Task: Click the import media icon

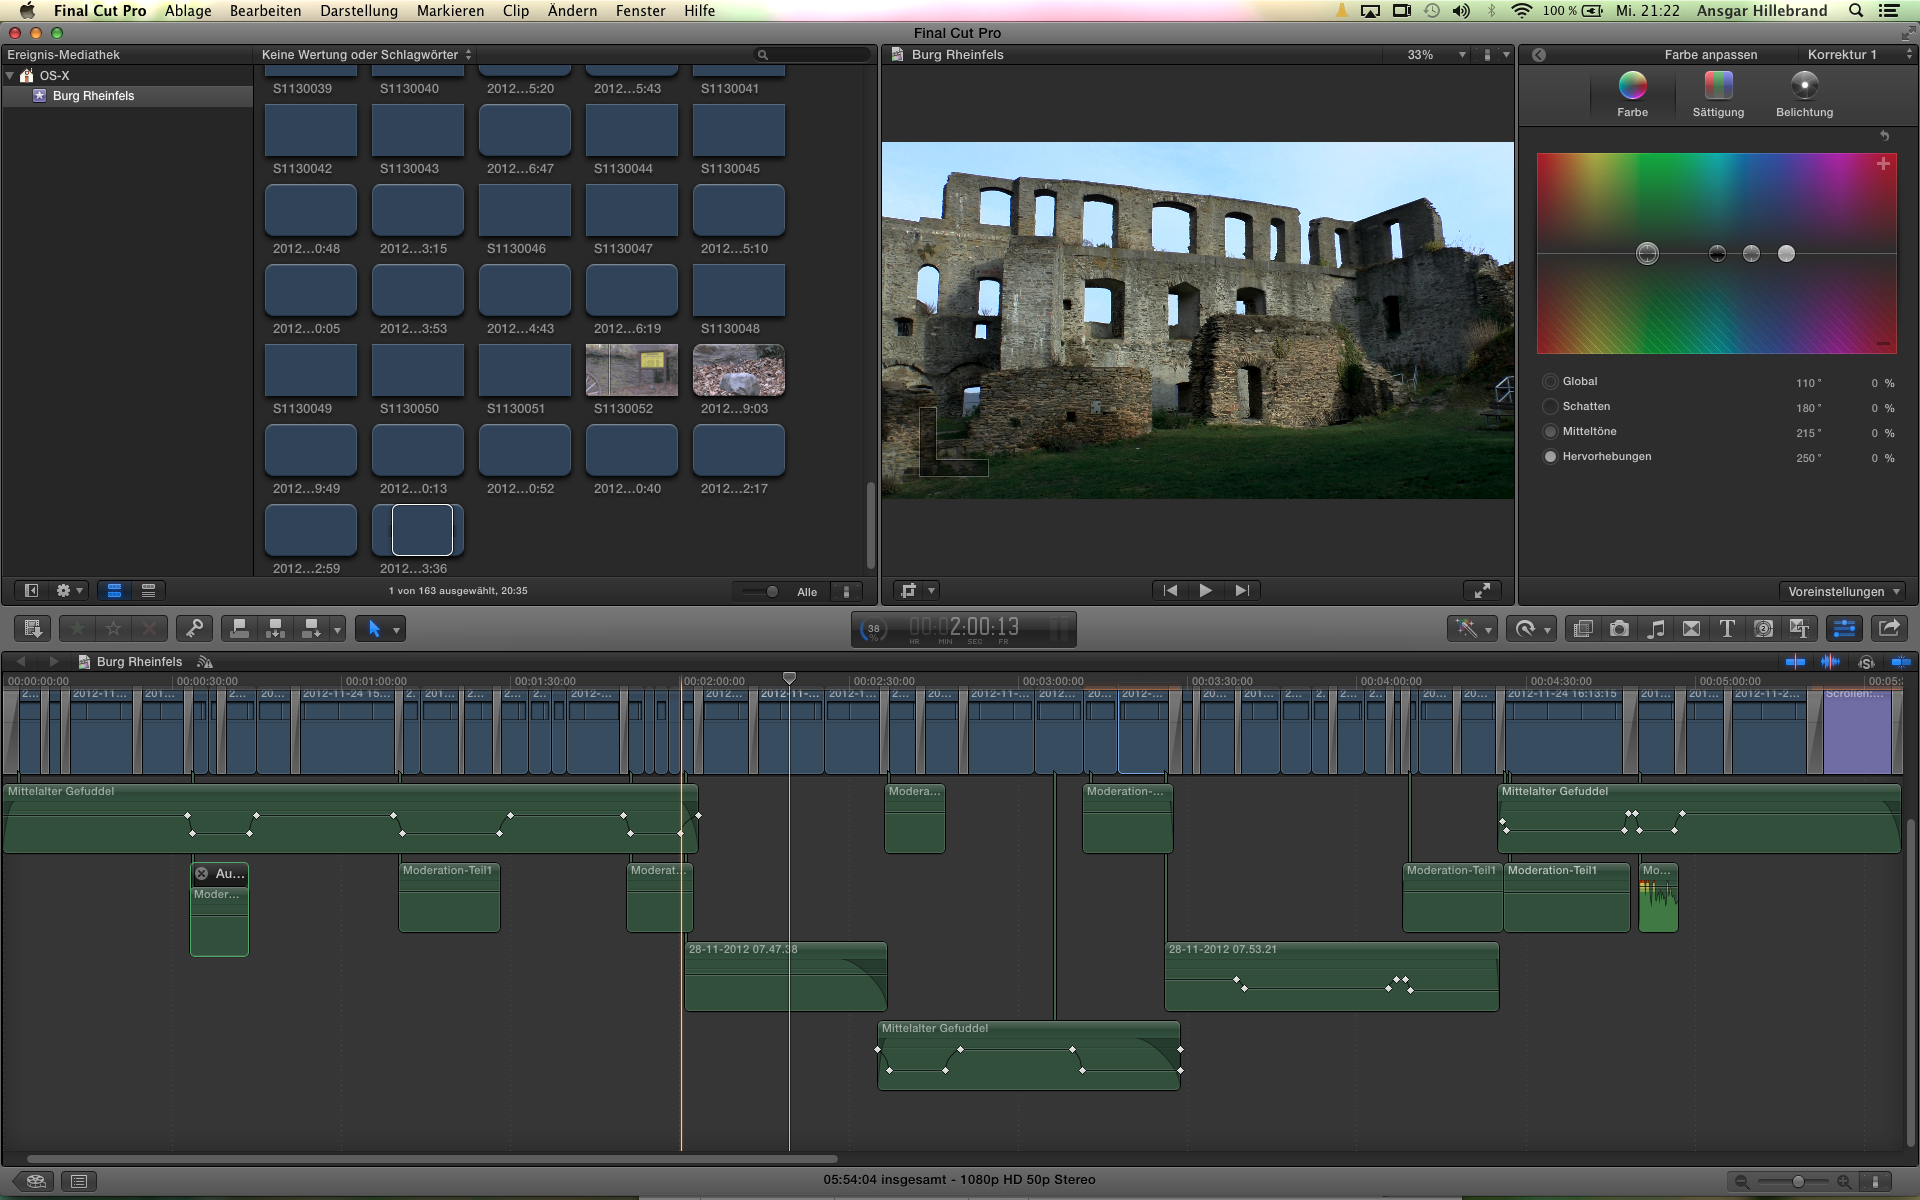Action: (32, 628)
